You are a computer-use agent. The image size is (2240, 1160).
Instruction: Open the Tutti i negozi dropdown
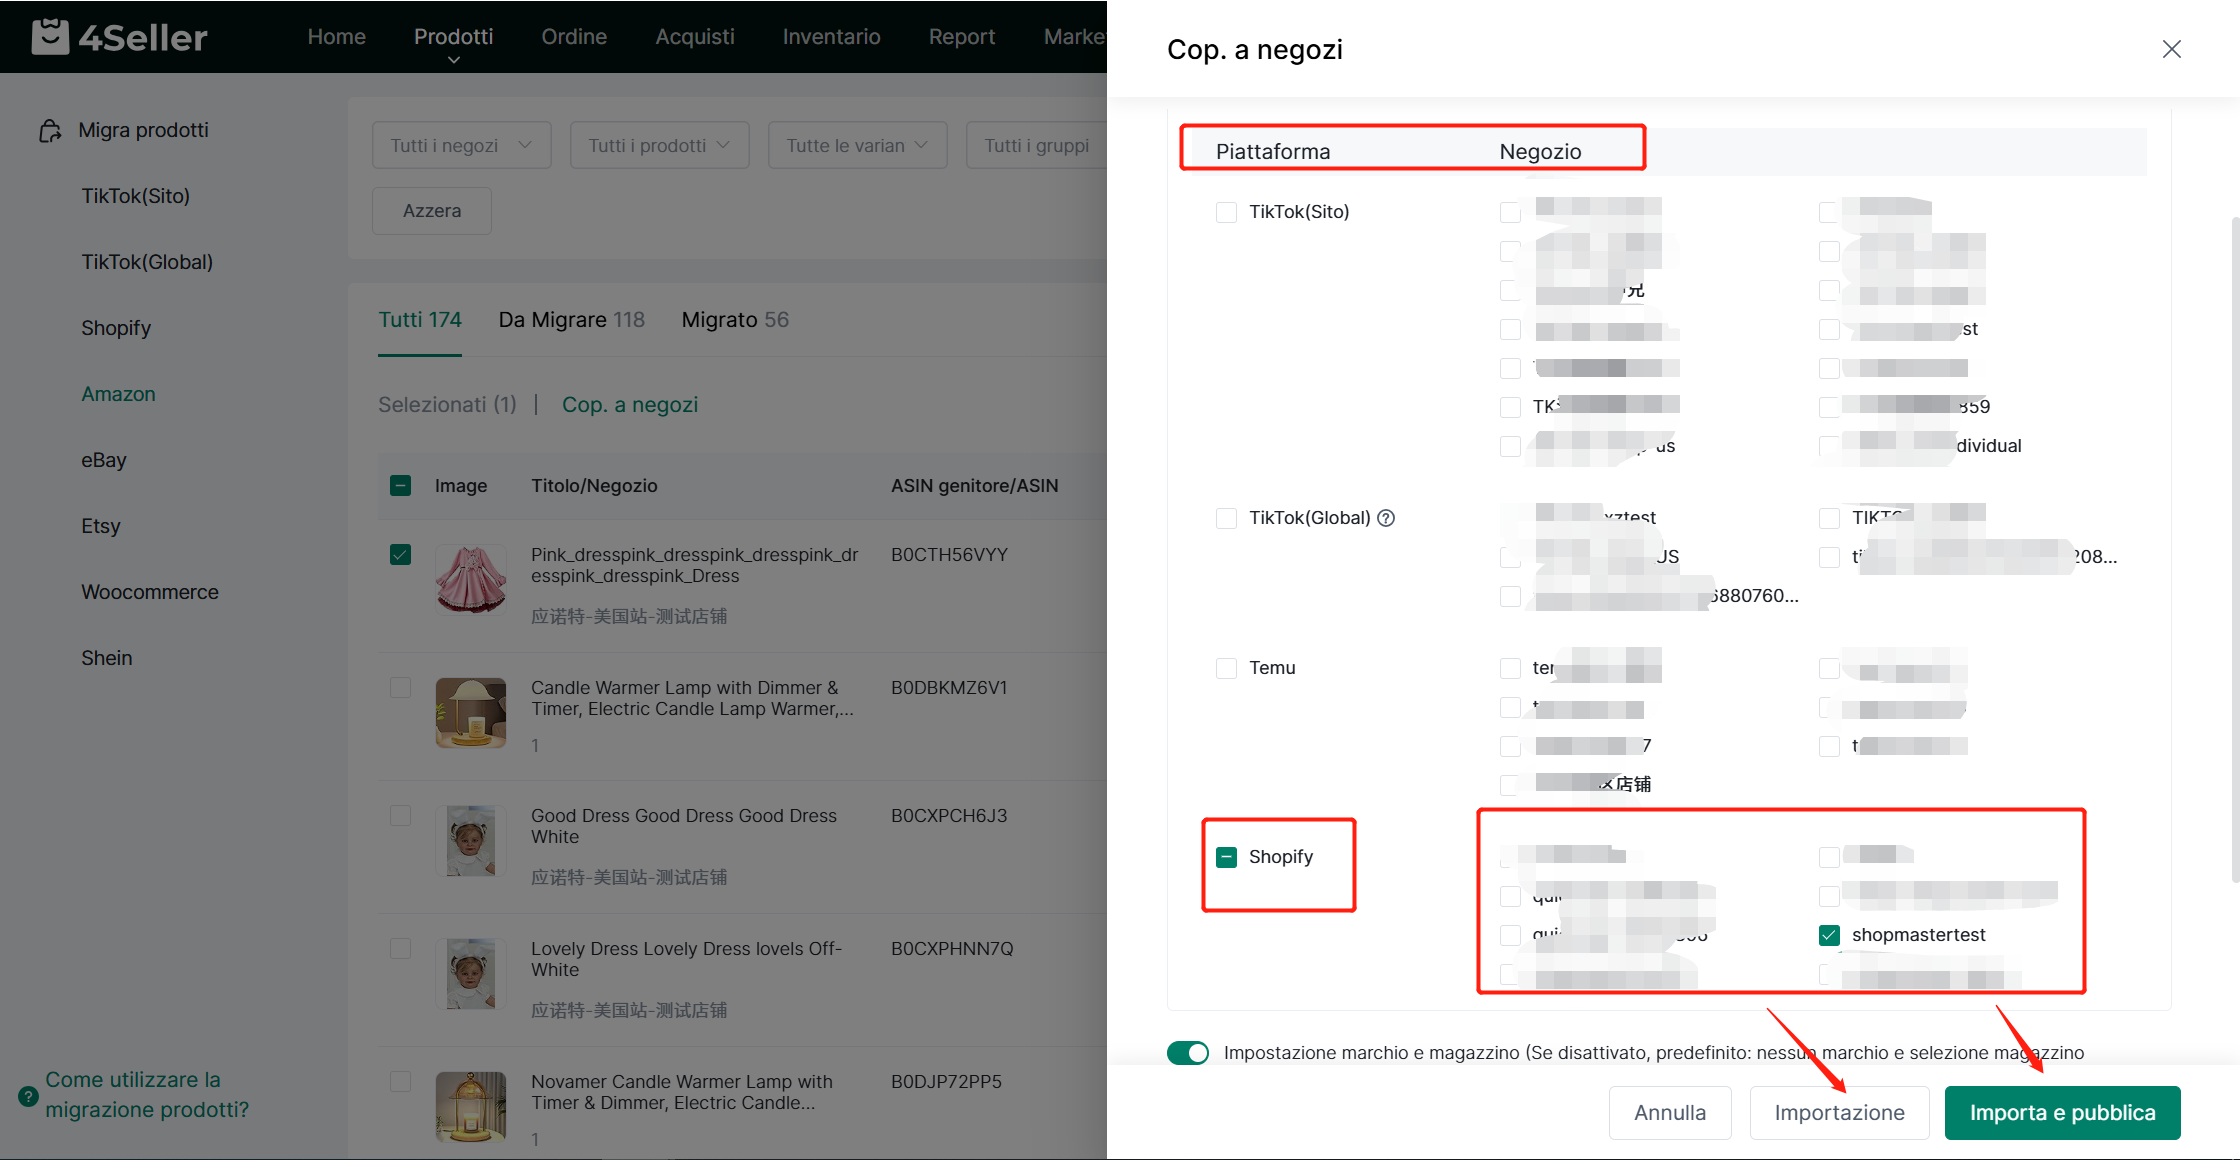tap(461, 146)
